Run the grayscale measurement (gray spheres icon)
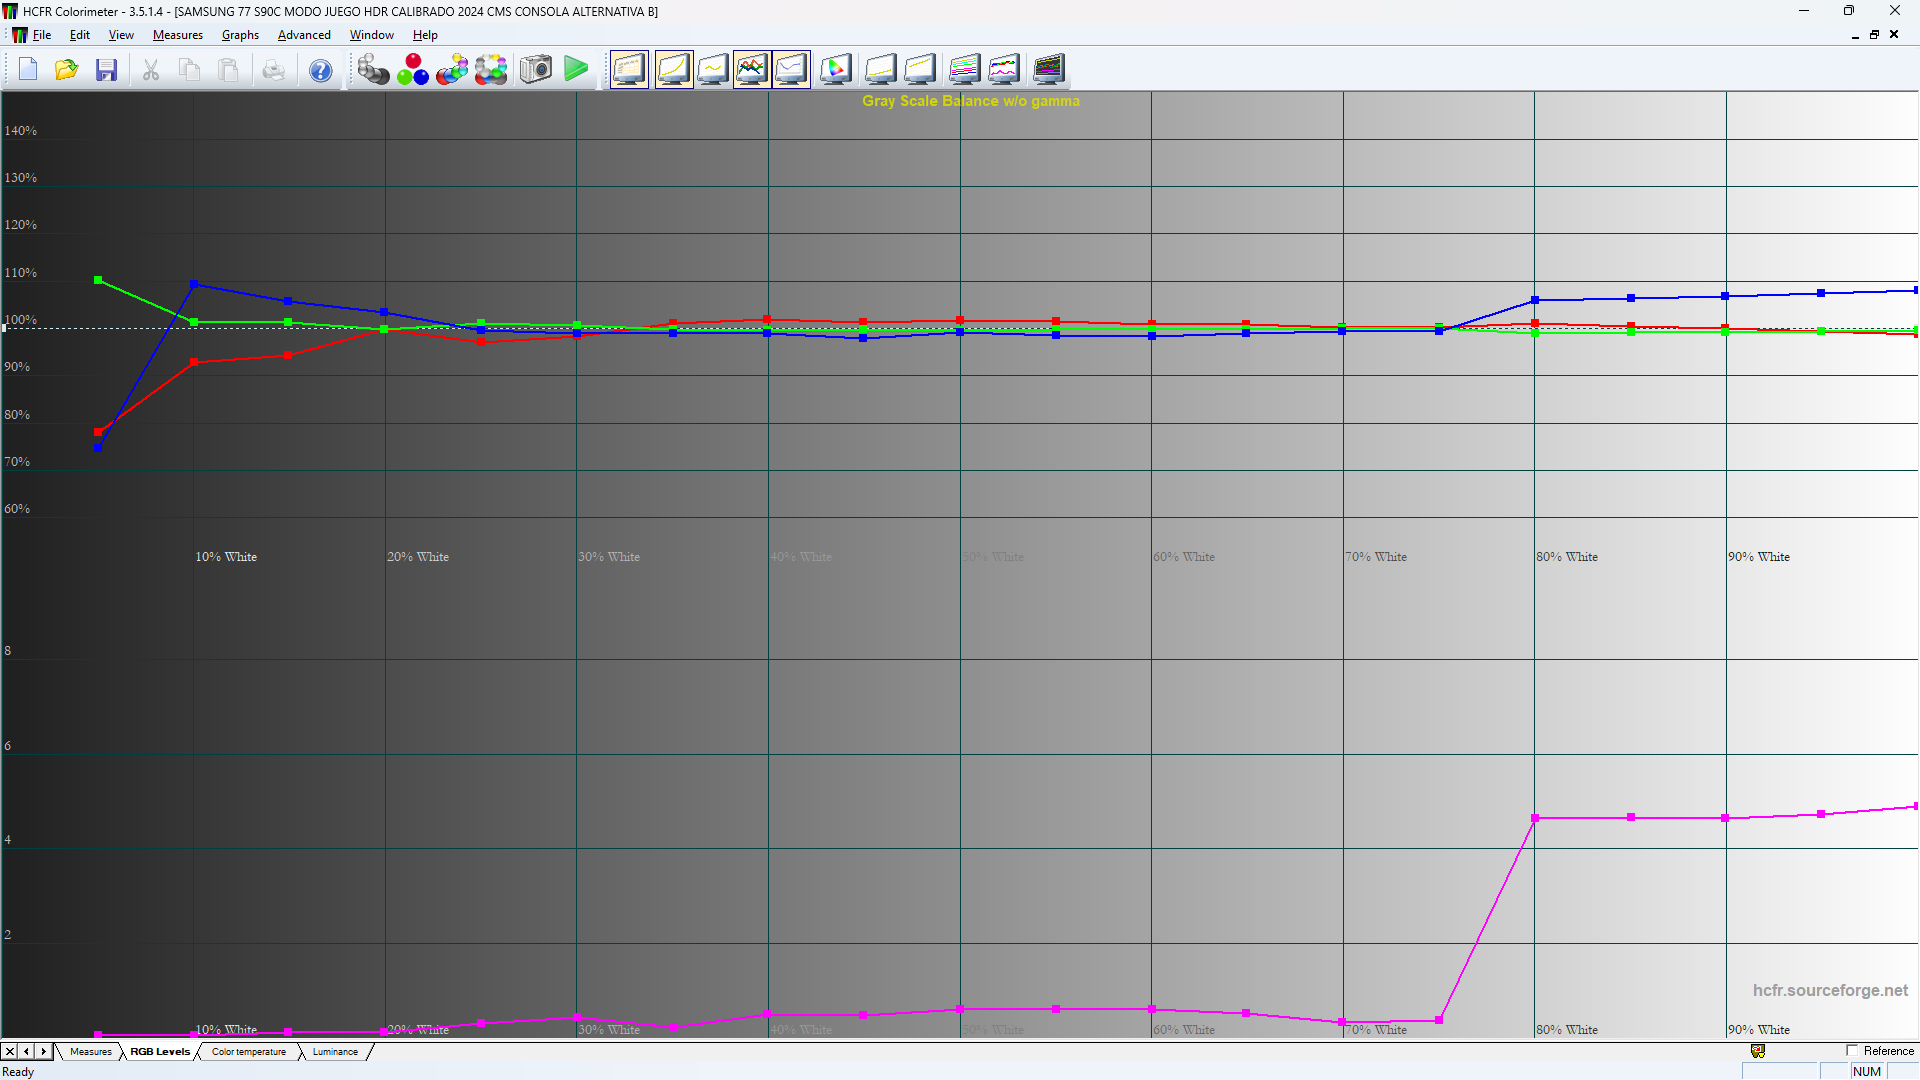This screenshot has width=1920, height=1080. pyautogui.click(x=374, y=69)
